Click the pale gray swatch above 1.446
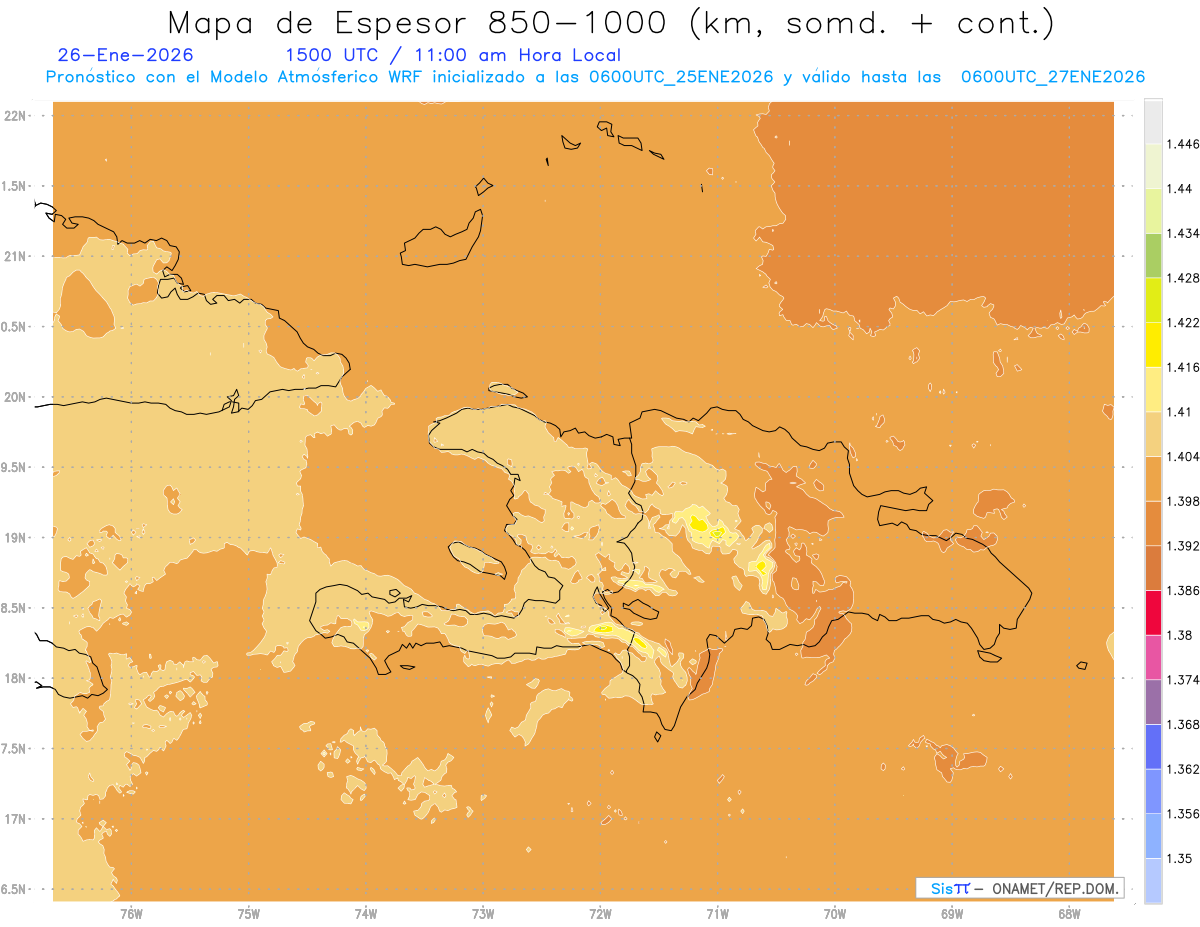This screenshot has width=1200, height=927. pos(1153,121)
